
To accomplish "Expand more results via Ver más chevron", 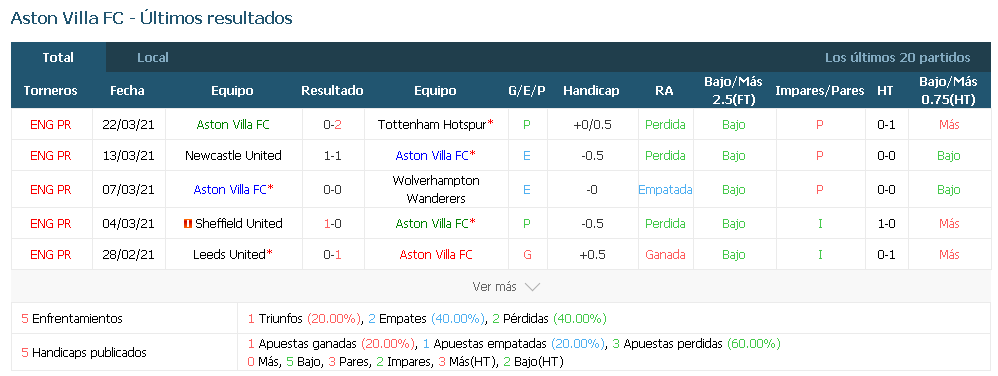I will pyautogui.click(x=532, y=287).
